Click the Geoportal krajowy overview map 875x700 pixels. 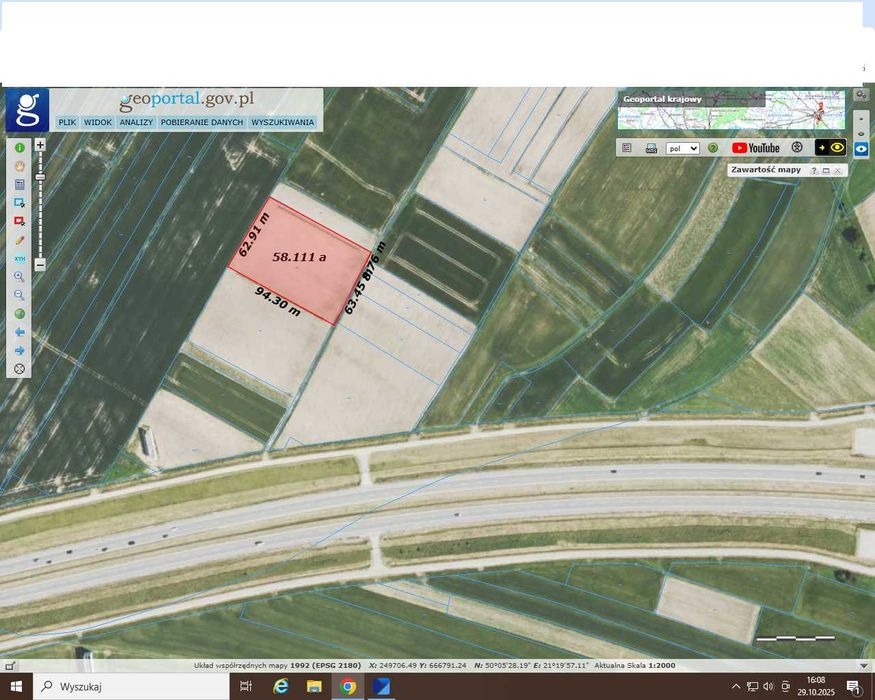pos(731,110)
